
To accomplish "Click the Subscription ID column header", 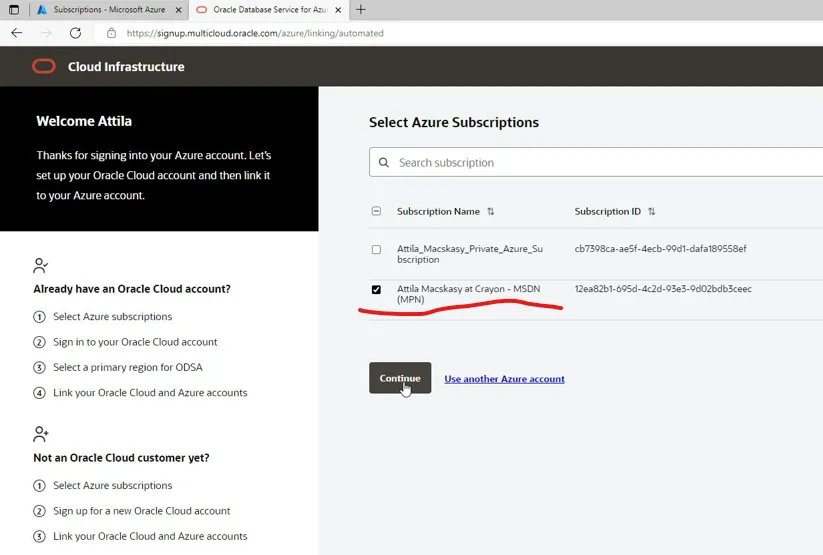I will (607, 211).
